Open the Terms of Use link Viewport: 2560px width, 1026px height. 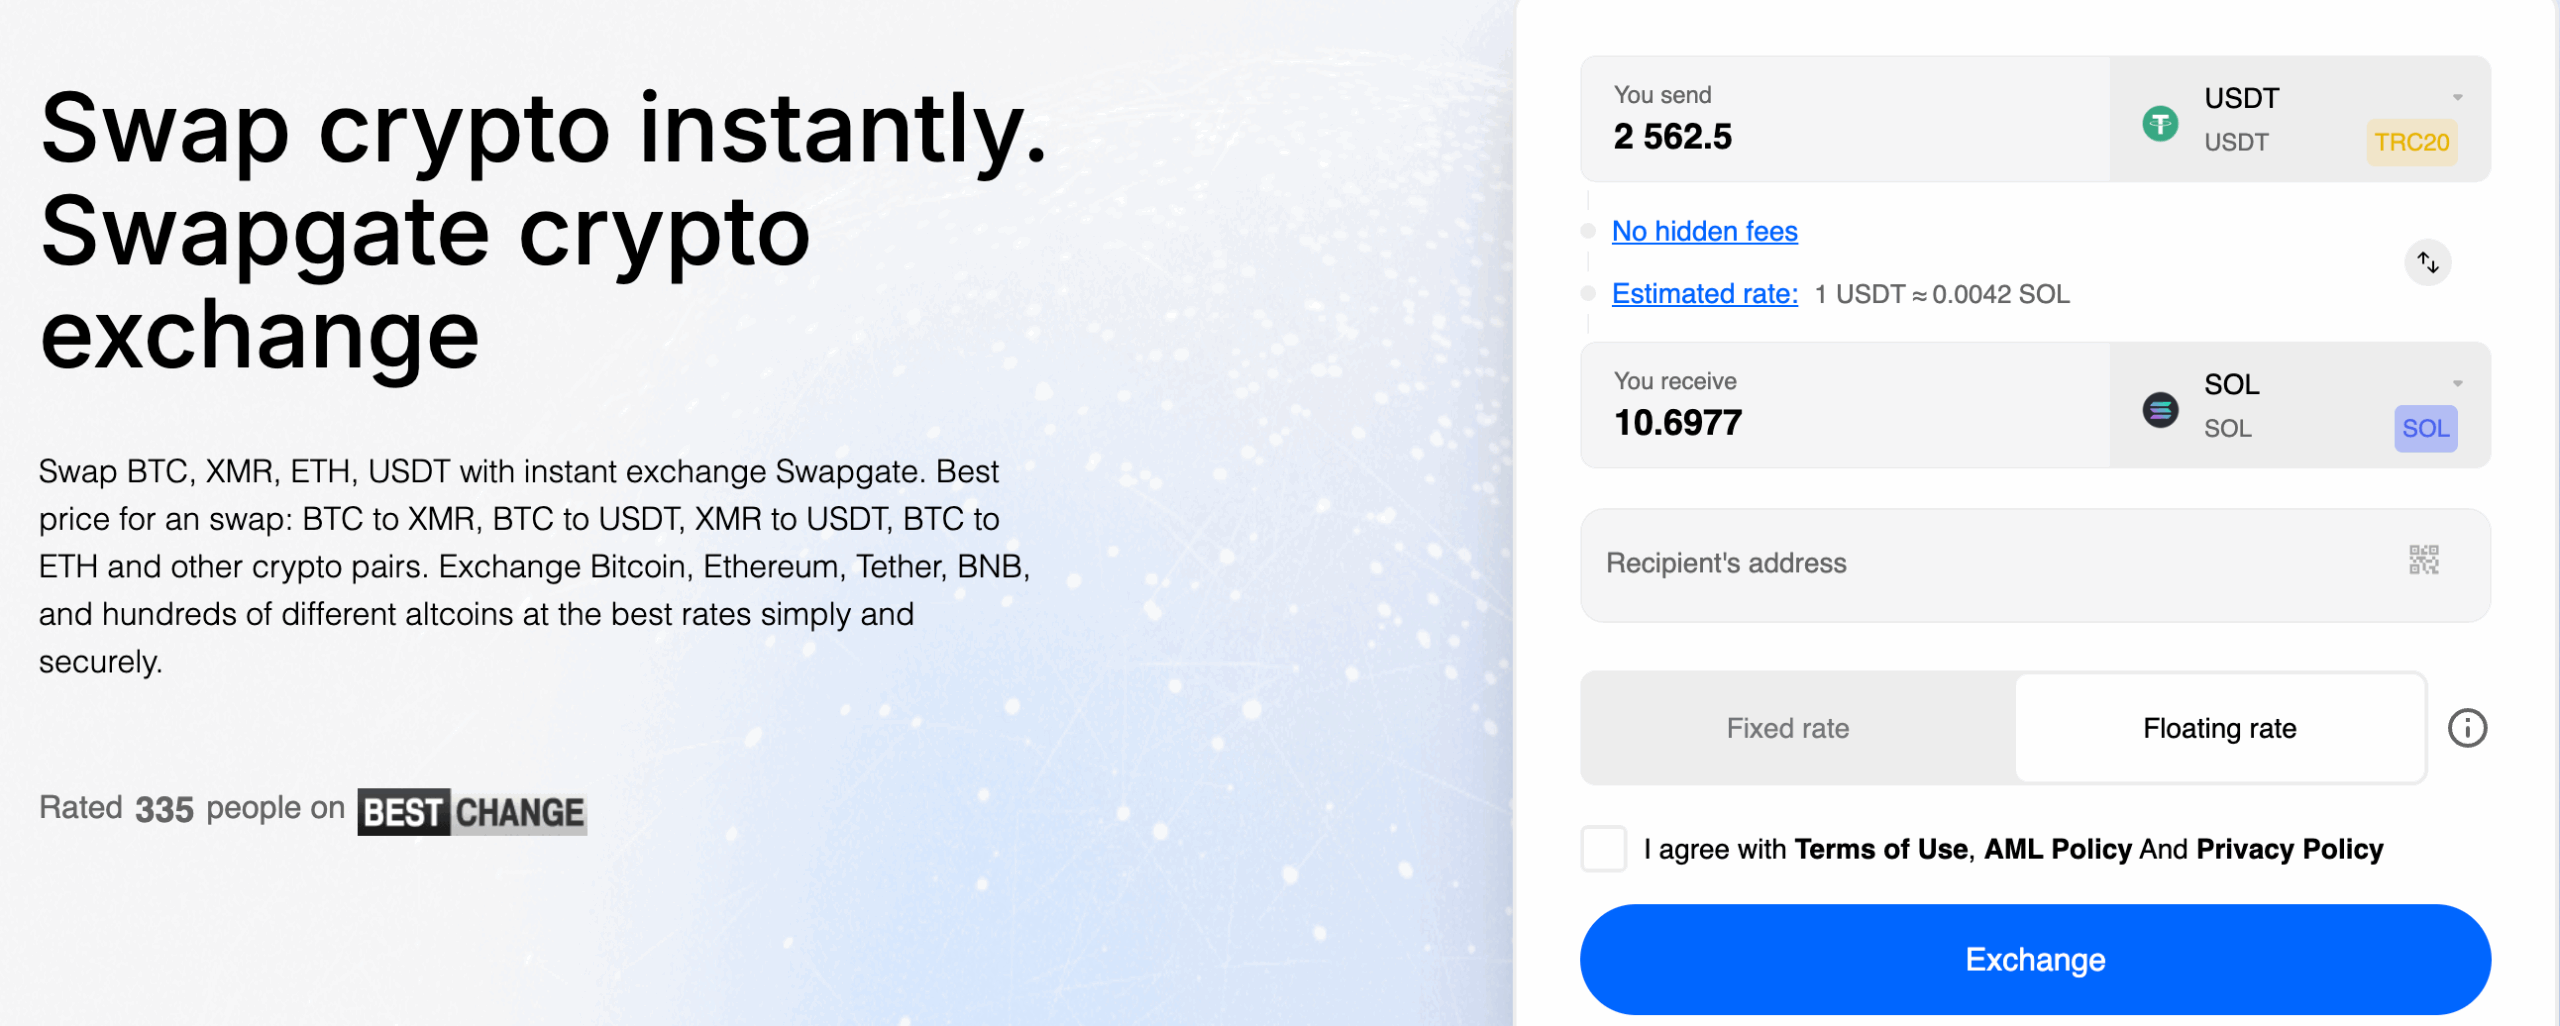(1880, 849)
